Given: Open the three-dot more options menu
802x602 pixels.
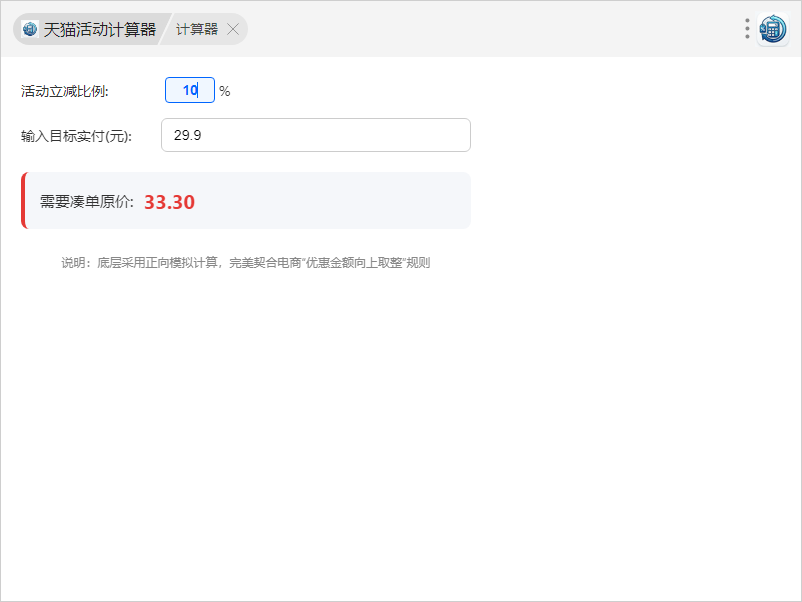Looking at the screenshot, I should 747,28.
